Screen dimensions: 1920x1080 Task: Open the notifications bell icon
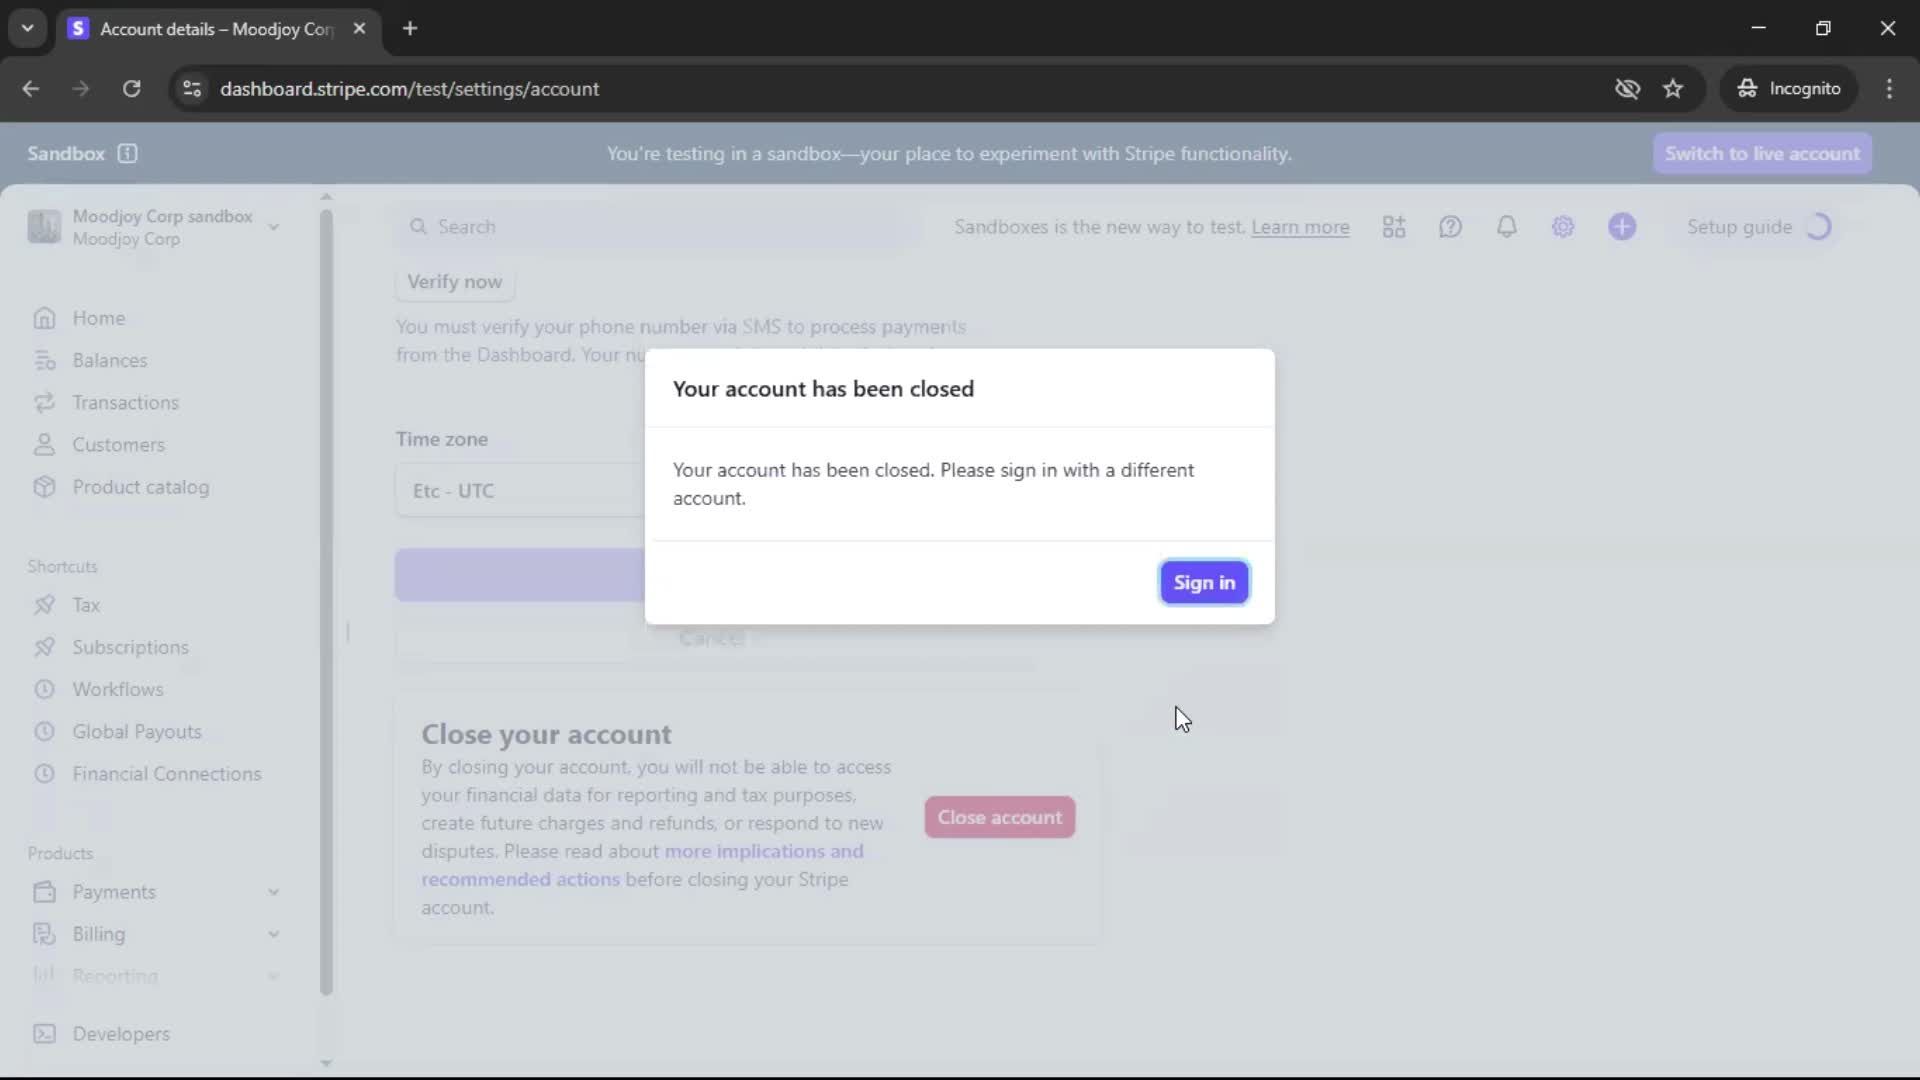(x=1506, y=227)
